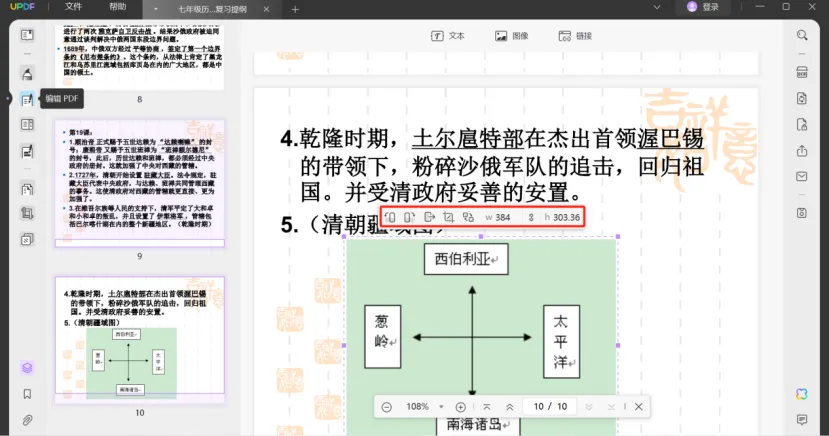
Task: Run OCR recognition from right sidebar
Action: click(x=802, y=72)
